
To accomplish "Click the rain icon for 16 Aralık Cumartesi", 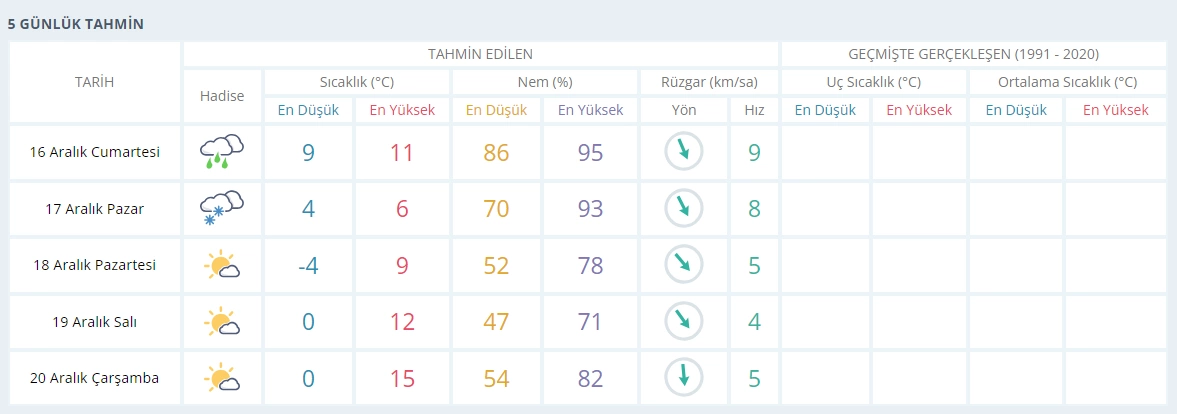I will 222,152.
